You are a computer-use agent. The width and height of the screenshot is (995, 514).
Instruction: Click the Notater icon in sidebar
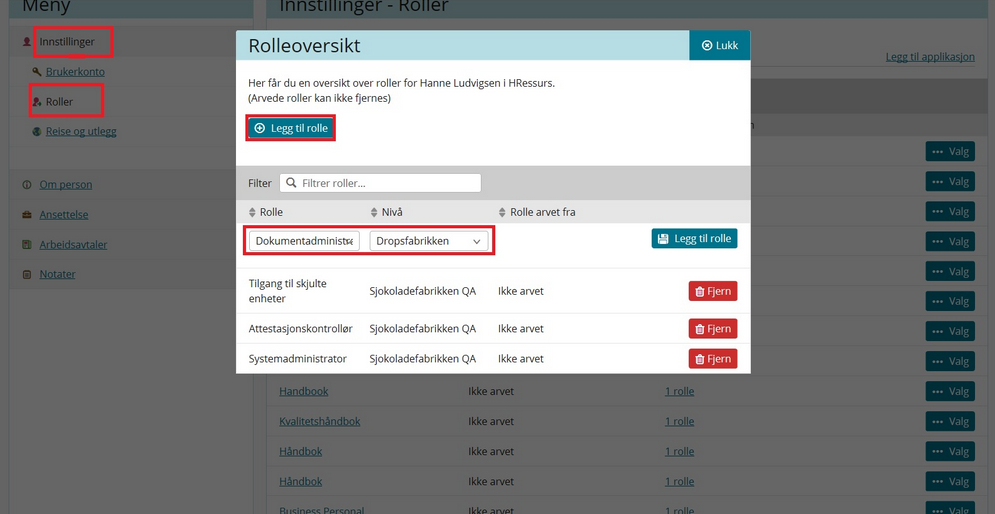click(x=27, y=274)
